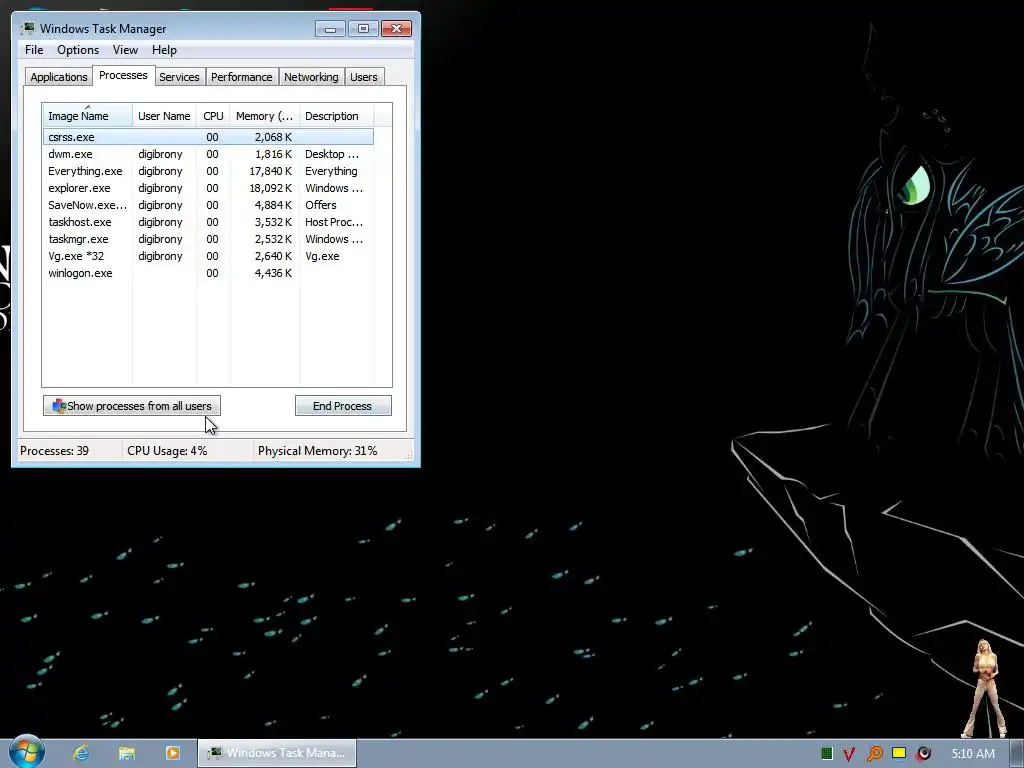Click the Windows Task Manager taskbar button
The height and width of the screenshot is (768, 1024).
click(x=277, y=753)
